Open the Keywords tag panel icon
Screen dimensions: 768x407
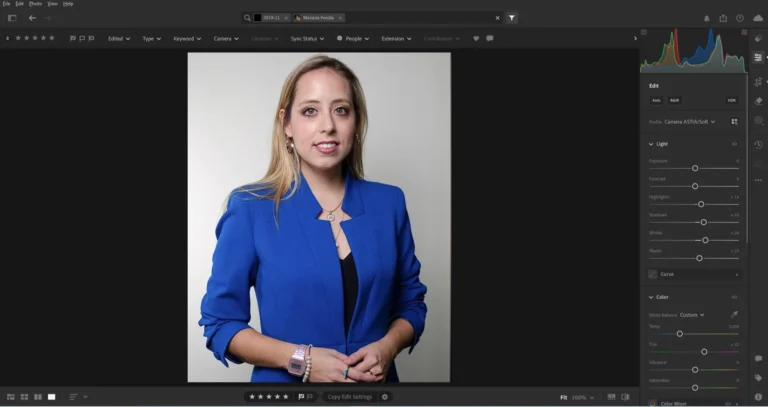click(759, 377)
